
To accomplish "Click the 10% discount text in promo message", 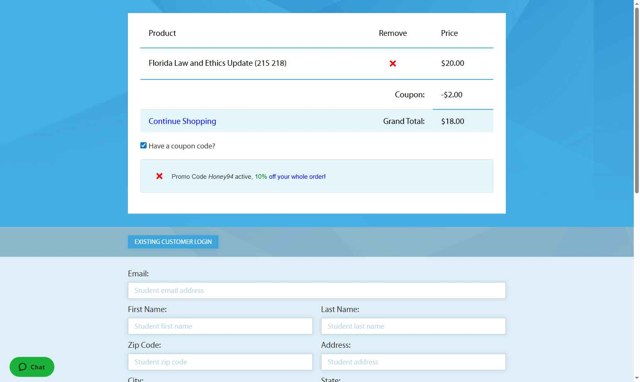I will point(261,177).
